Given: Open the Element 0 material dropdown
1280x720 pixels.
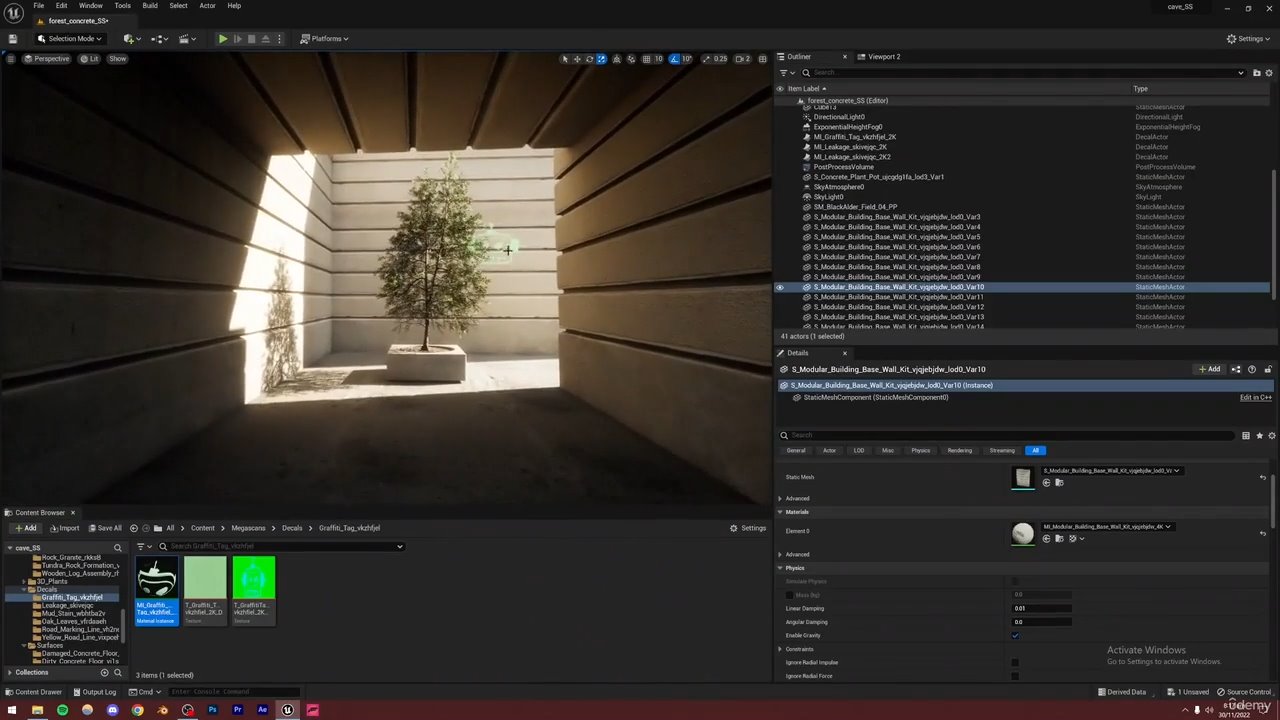Looking at the screenshot, I should click(1107, 527).
